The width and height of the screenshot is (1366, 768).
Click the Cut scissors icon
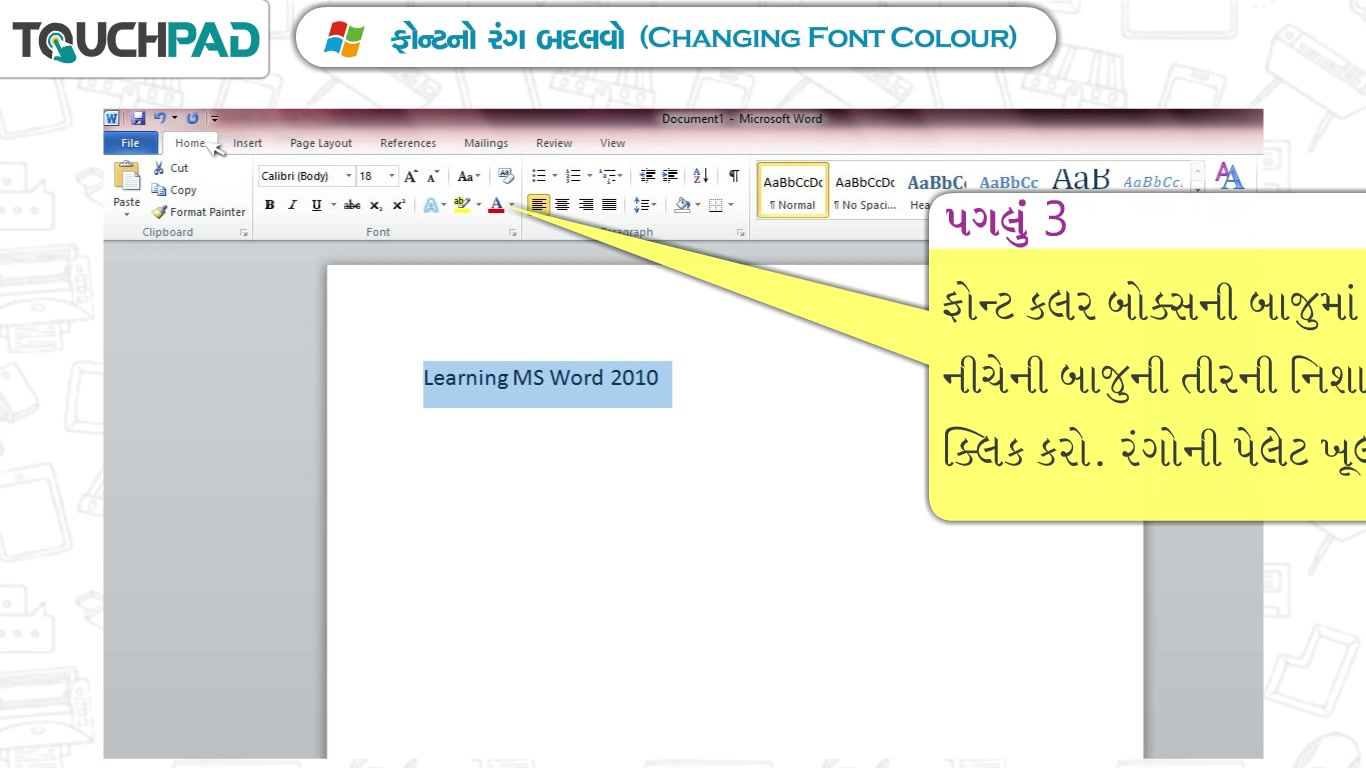pos(159,168)
